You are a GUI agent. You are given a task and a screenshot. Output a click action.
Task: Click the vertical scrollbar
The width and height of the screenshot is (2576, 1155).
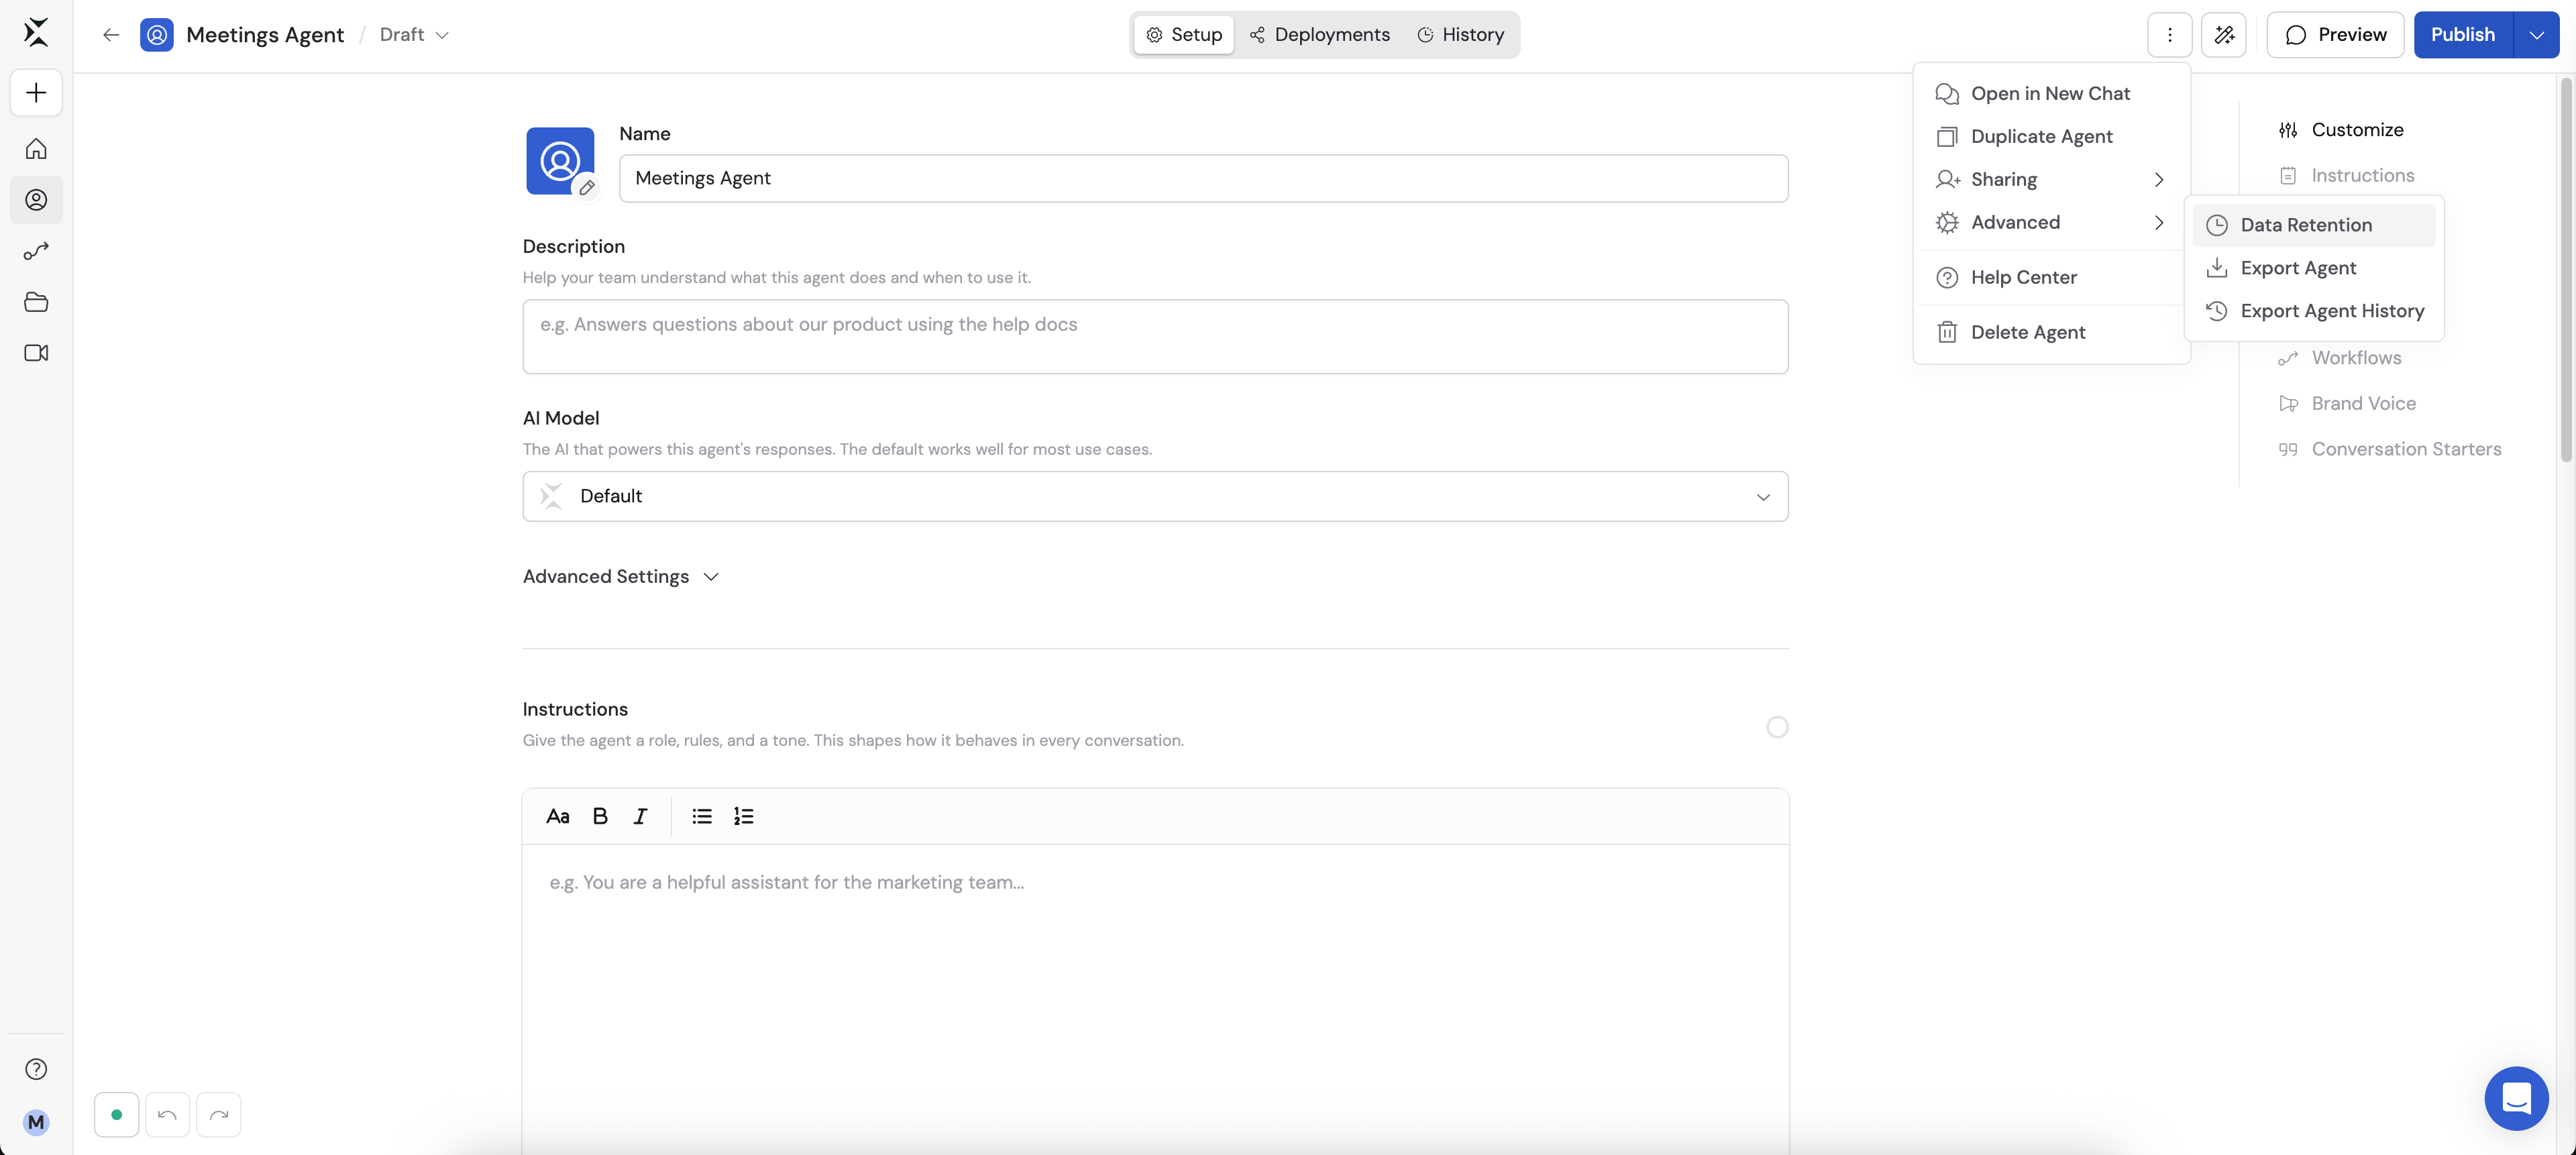click(2566, 270)
